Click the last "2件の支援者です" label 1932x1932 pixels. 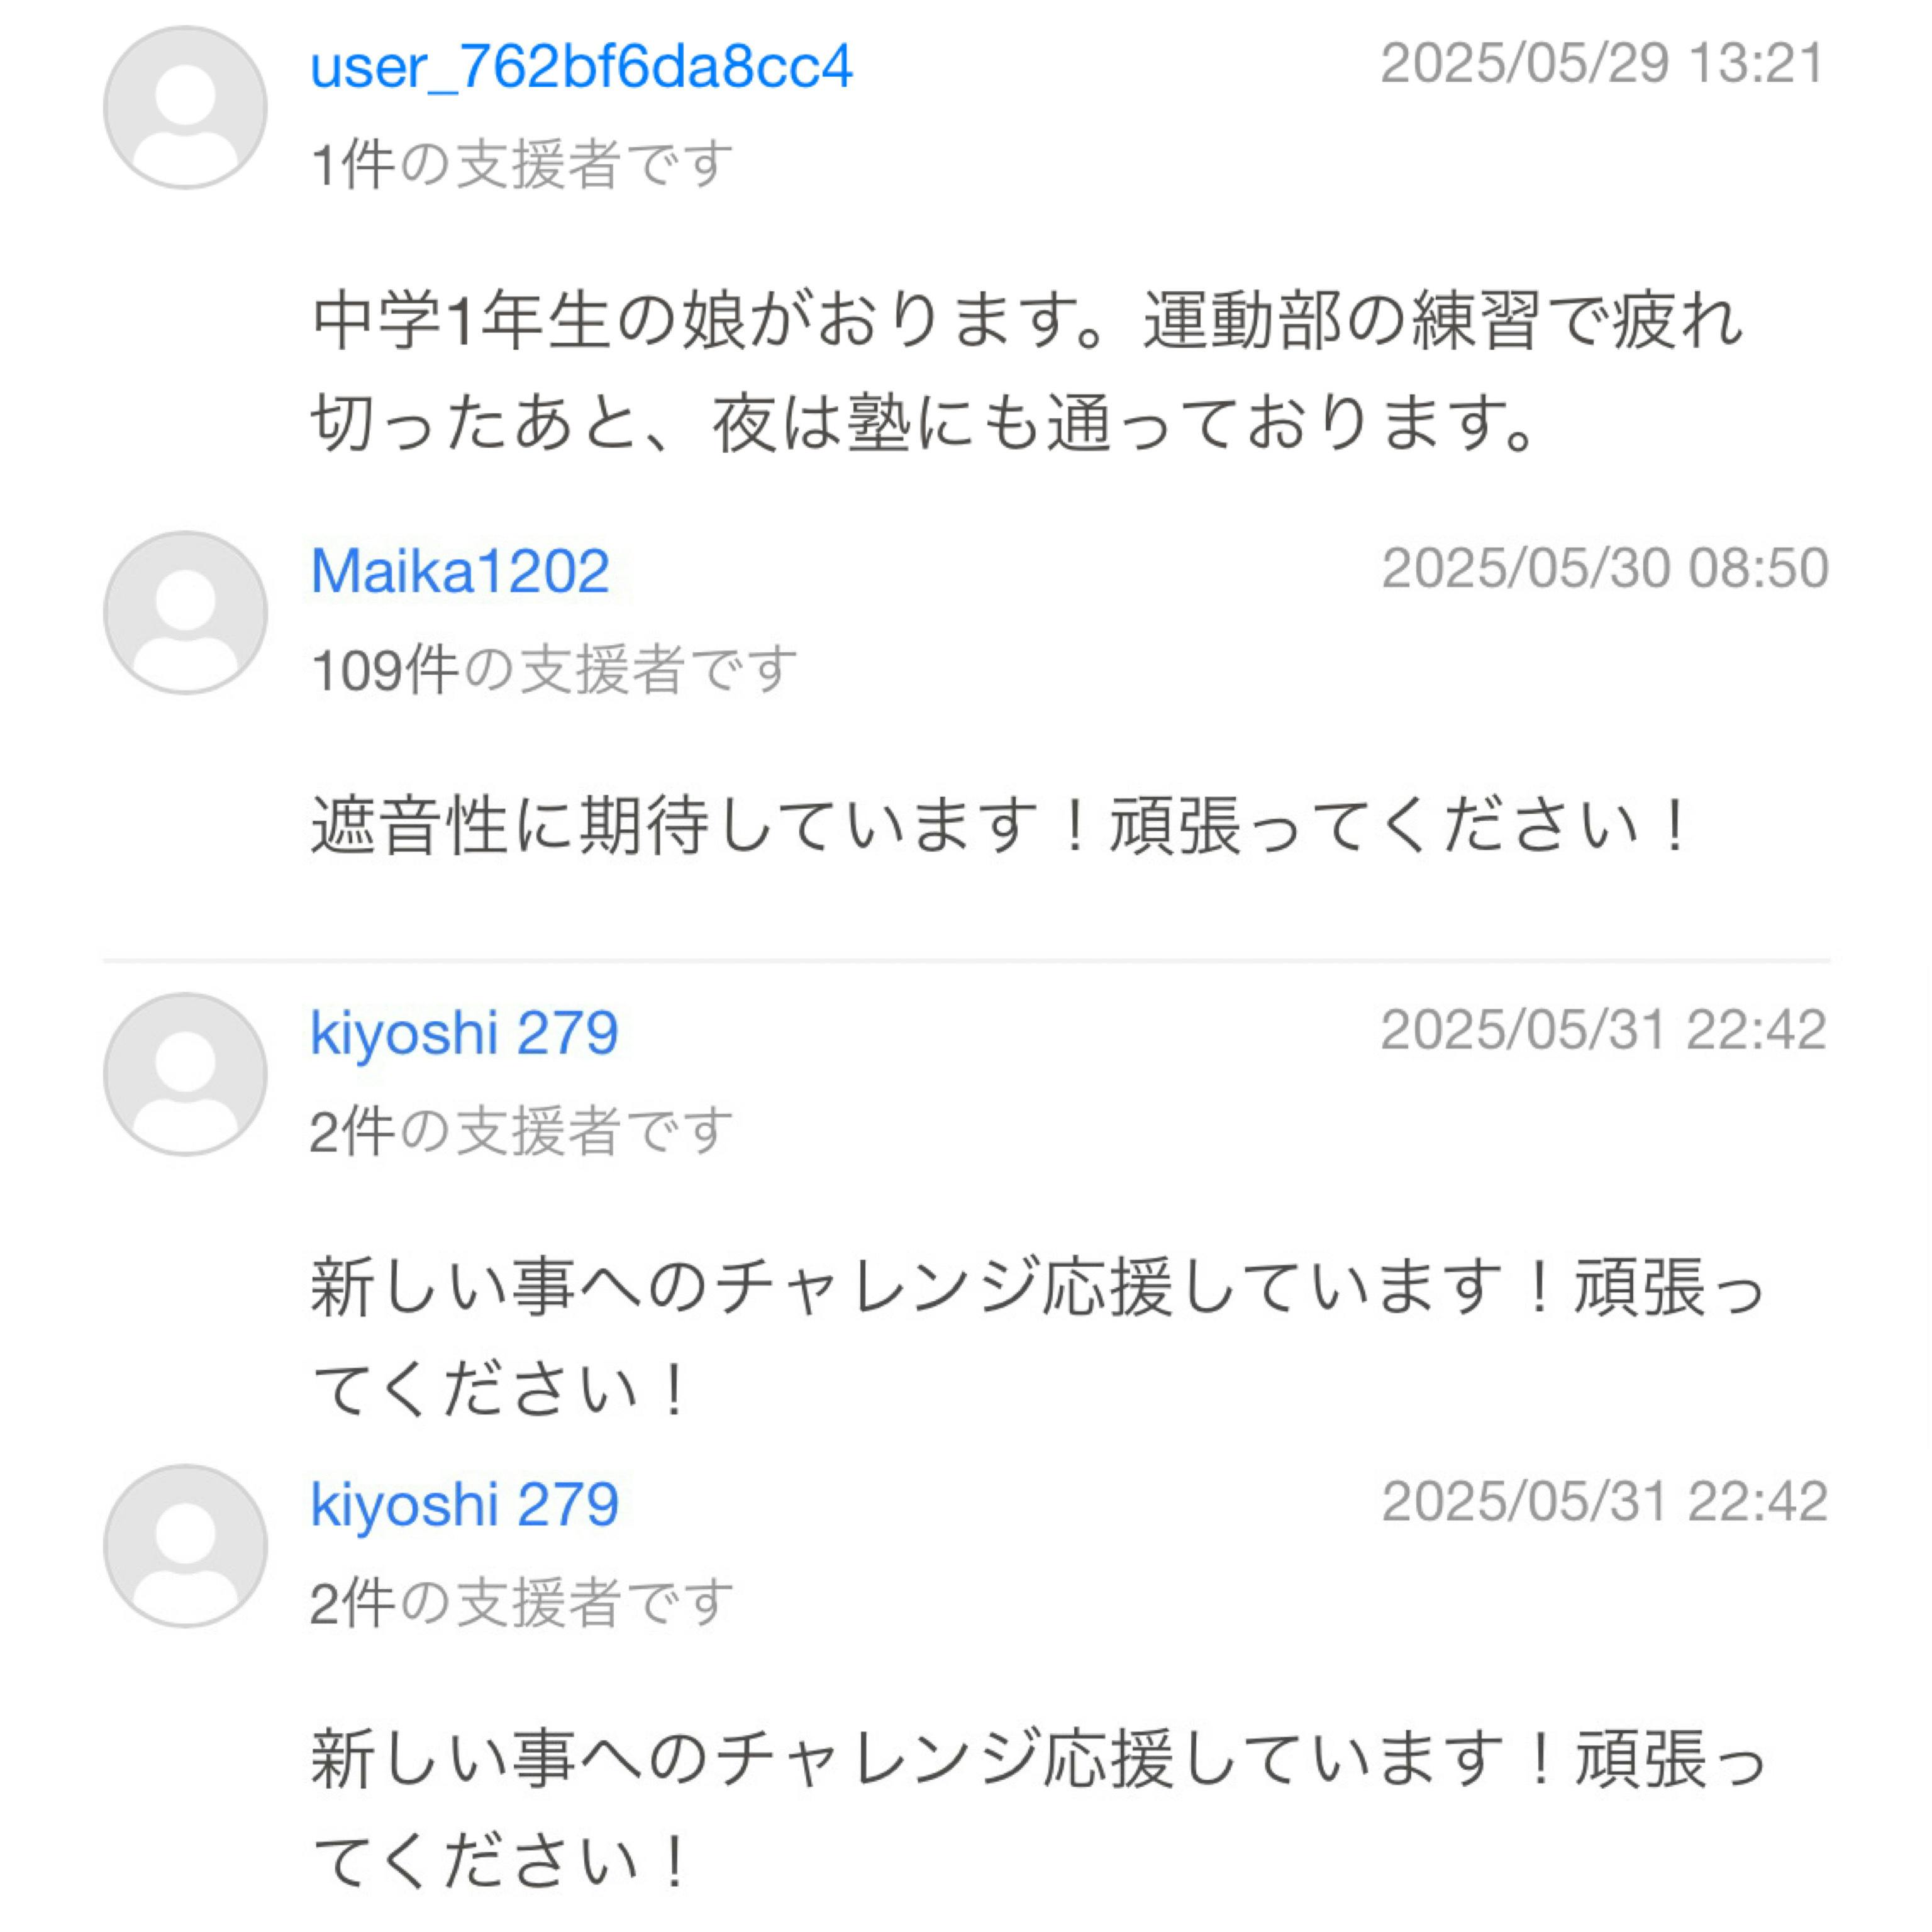coord(521,1603)
